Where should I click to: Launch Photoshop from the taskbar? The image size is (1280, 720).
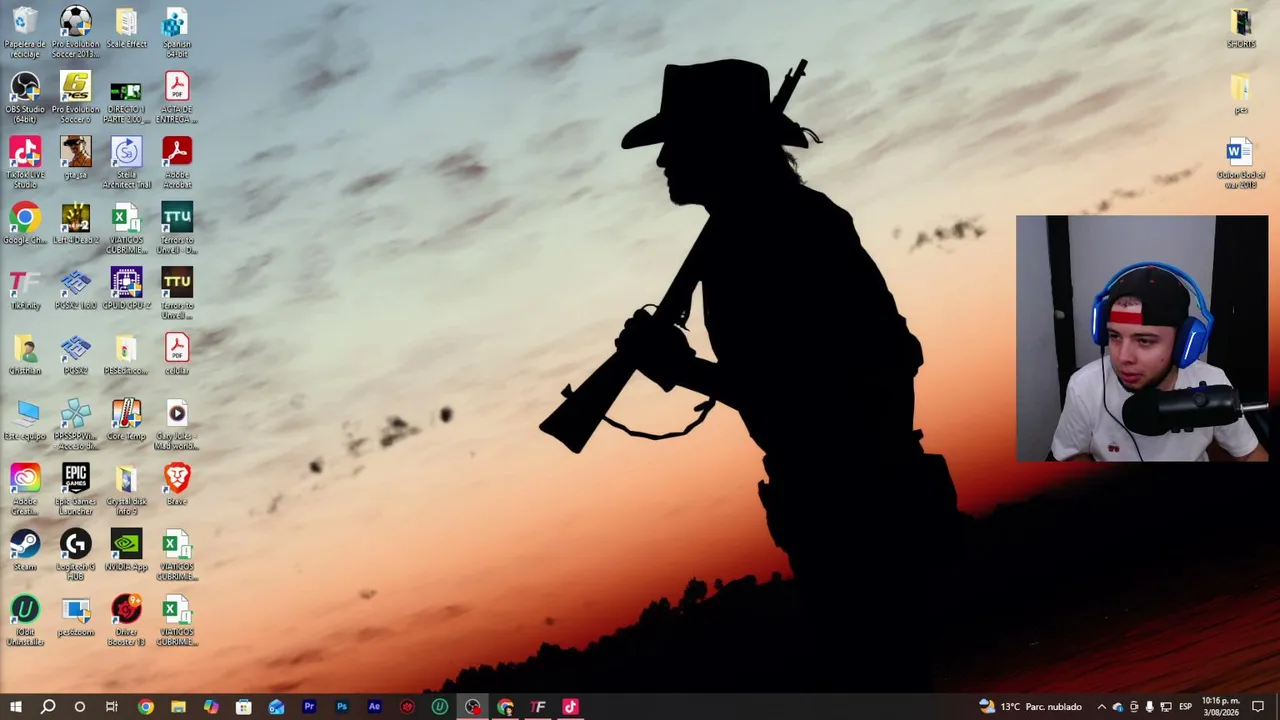click(x=342, y=707)
